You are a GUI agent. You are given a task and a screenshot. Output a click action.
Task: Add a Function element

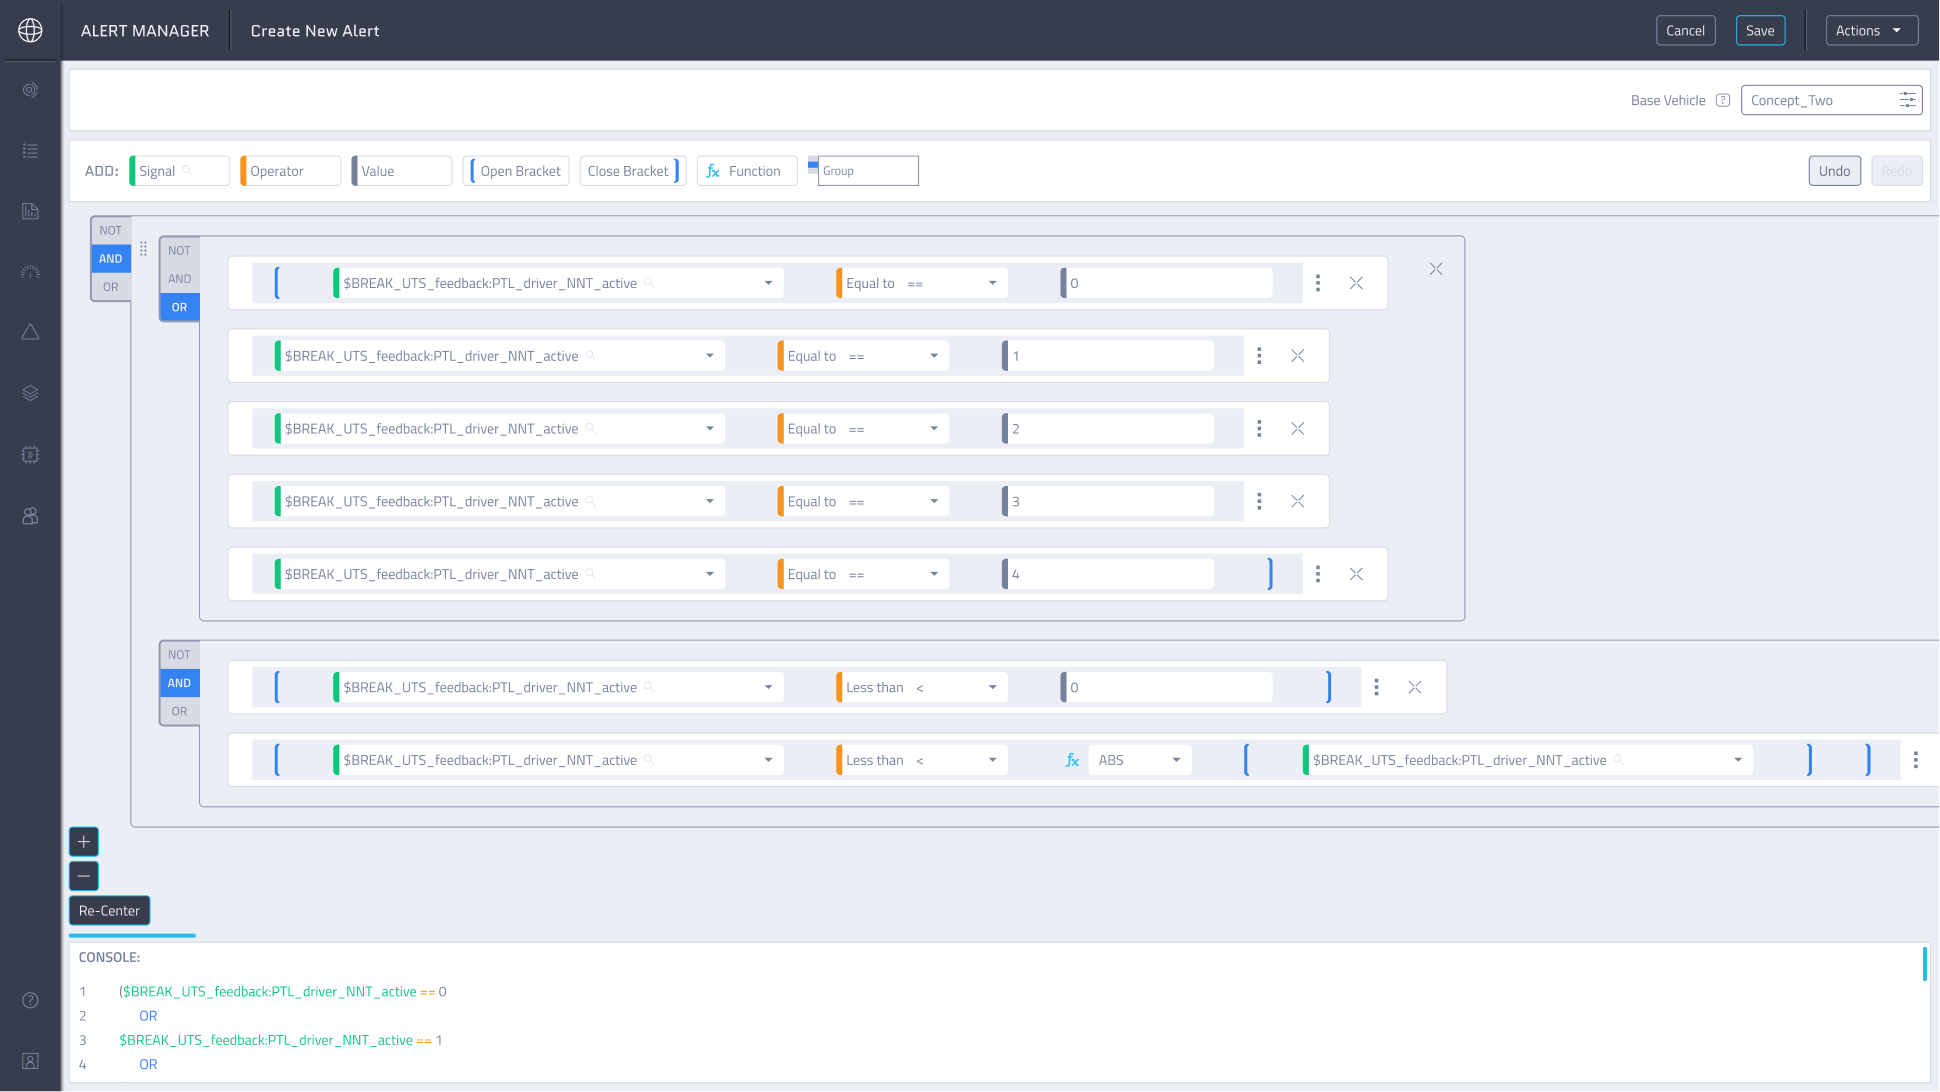(747, 171)
